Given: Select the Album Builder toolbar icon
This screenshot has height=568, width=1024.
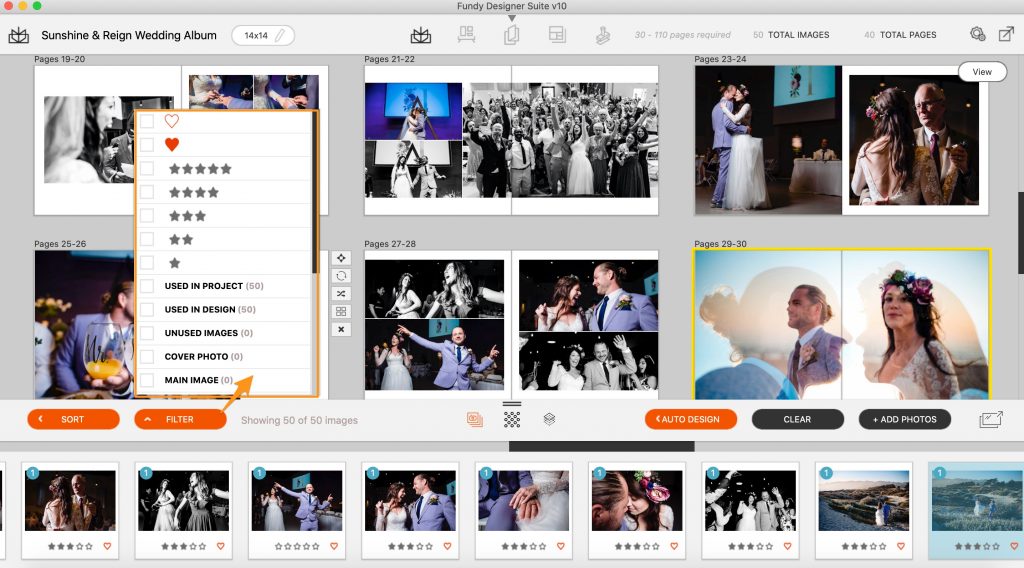Looking at the screenshot, I should (512, 35).
